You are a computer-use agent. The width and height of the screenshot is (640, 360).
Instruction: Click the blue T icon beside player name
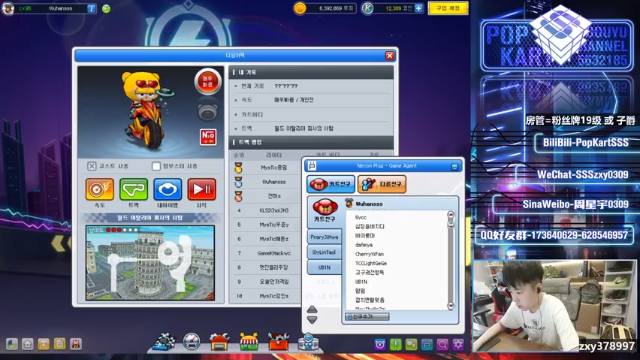click(91, 8)
